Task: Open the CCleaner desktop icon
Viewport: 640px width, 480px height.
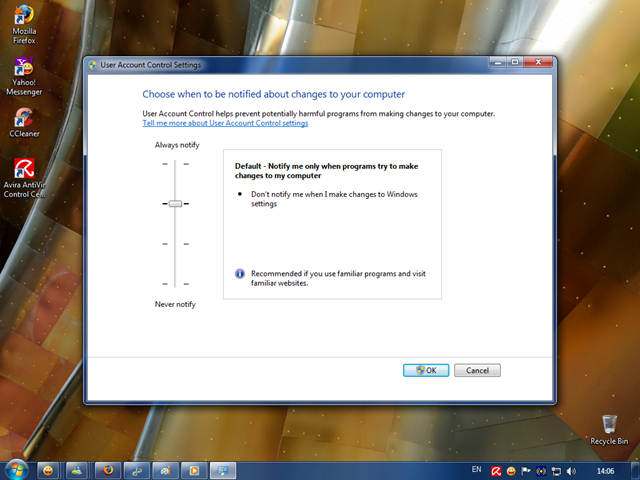Action: point(24,121)
